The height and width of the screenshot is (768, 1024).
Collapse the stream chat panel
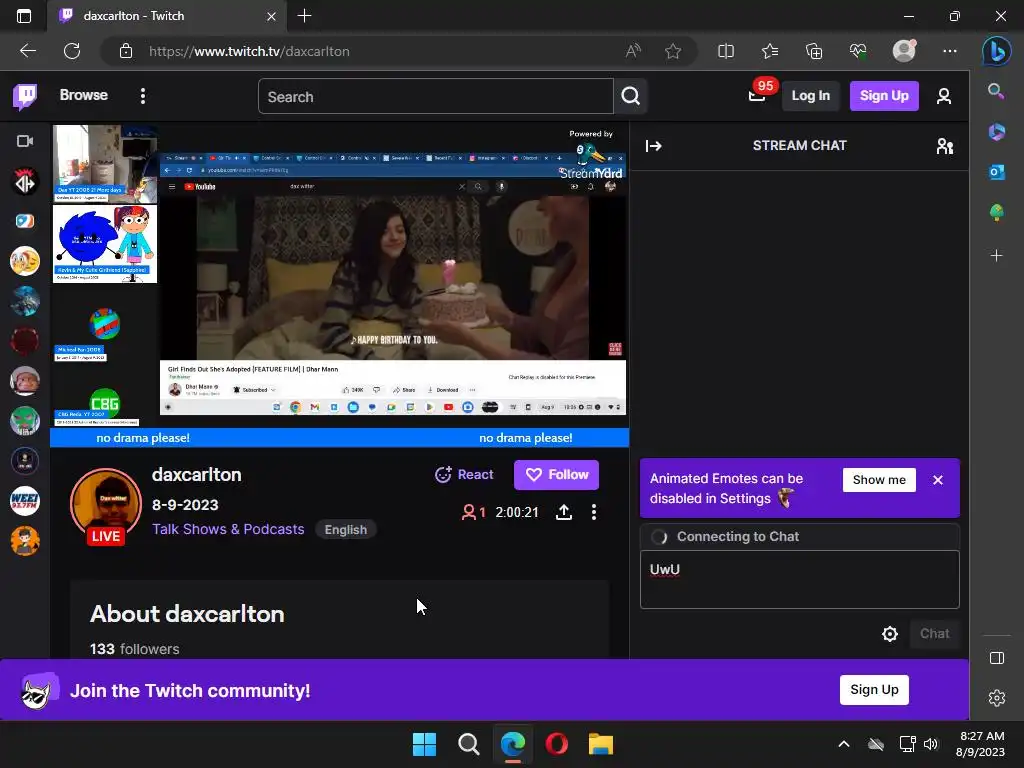click(654, 146)
